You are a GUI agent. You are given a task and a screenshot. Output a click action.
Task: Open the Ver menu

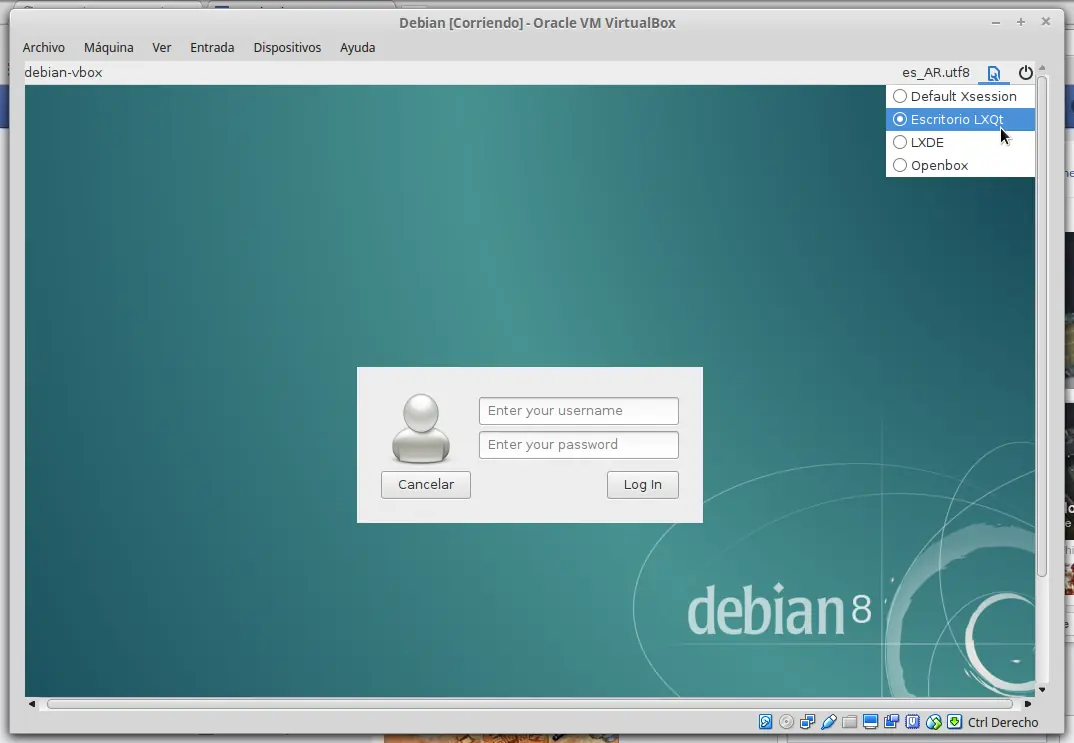click(x=162, y=47)
